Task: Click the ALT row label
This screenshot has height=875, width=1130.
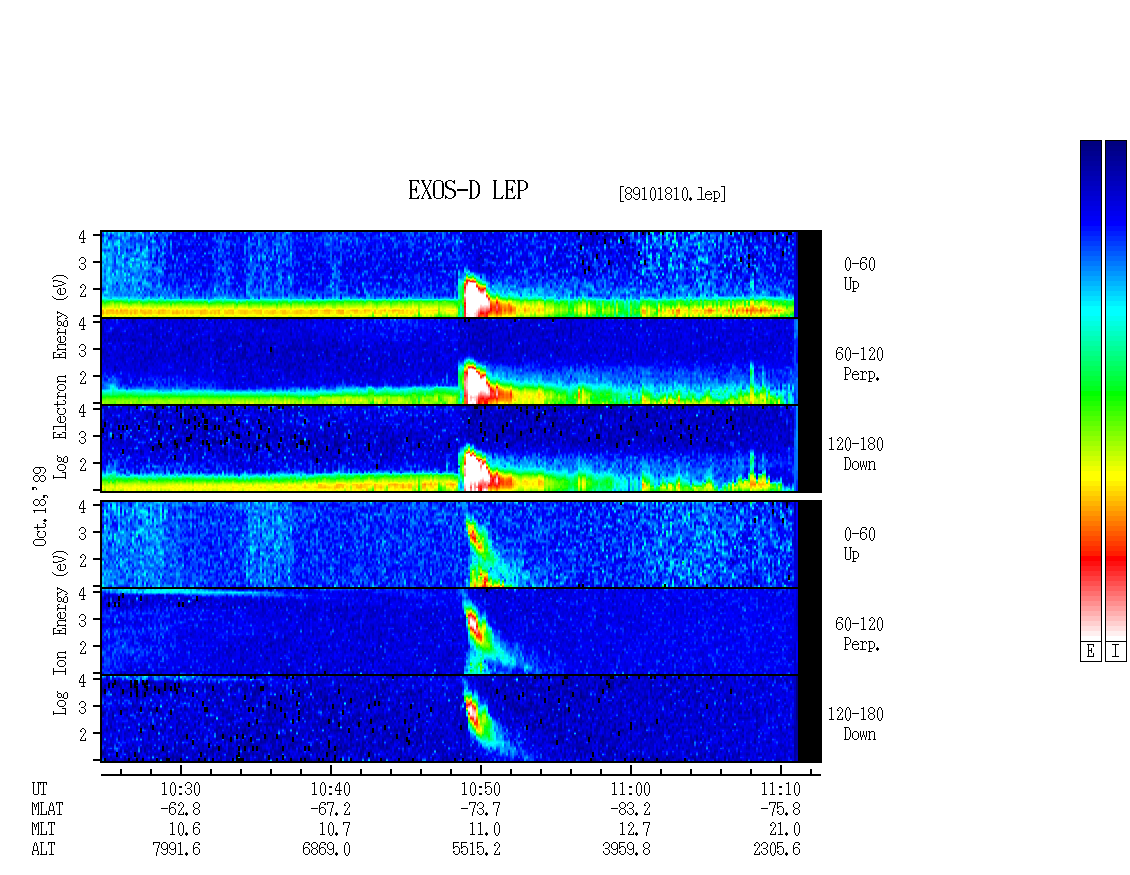Action: [x=43, y=850]
